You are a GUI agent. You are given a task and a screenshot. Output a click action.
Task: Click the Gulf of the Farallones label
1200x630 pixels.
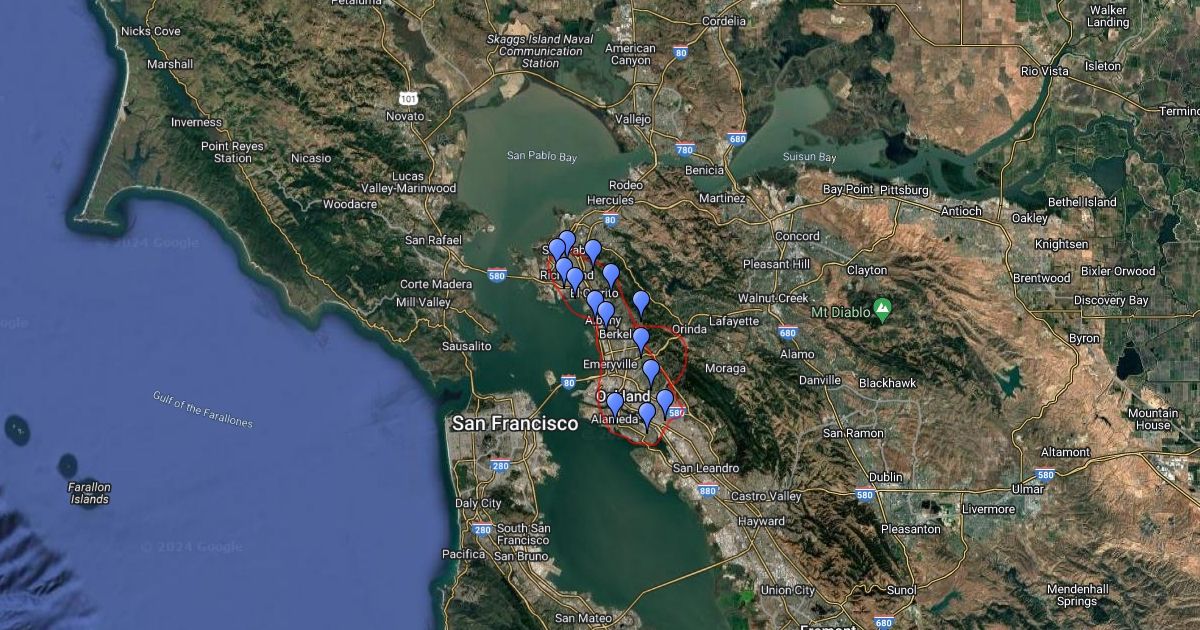coord(203,410)
